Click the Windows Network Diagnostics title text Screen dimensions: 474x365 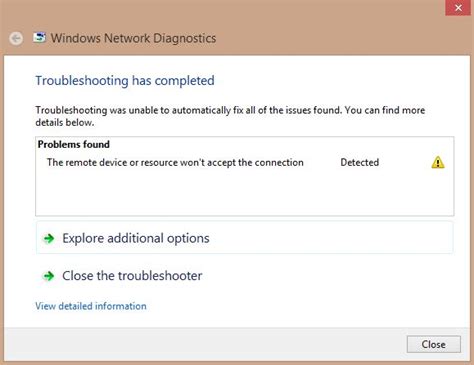pyautogui.click(x=133, y=38)
